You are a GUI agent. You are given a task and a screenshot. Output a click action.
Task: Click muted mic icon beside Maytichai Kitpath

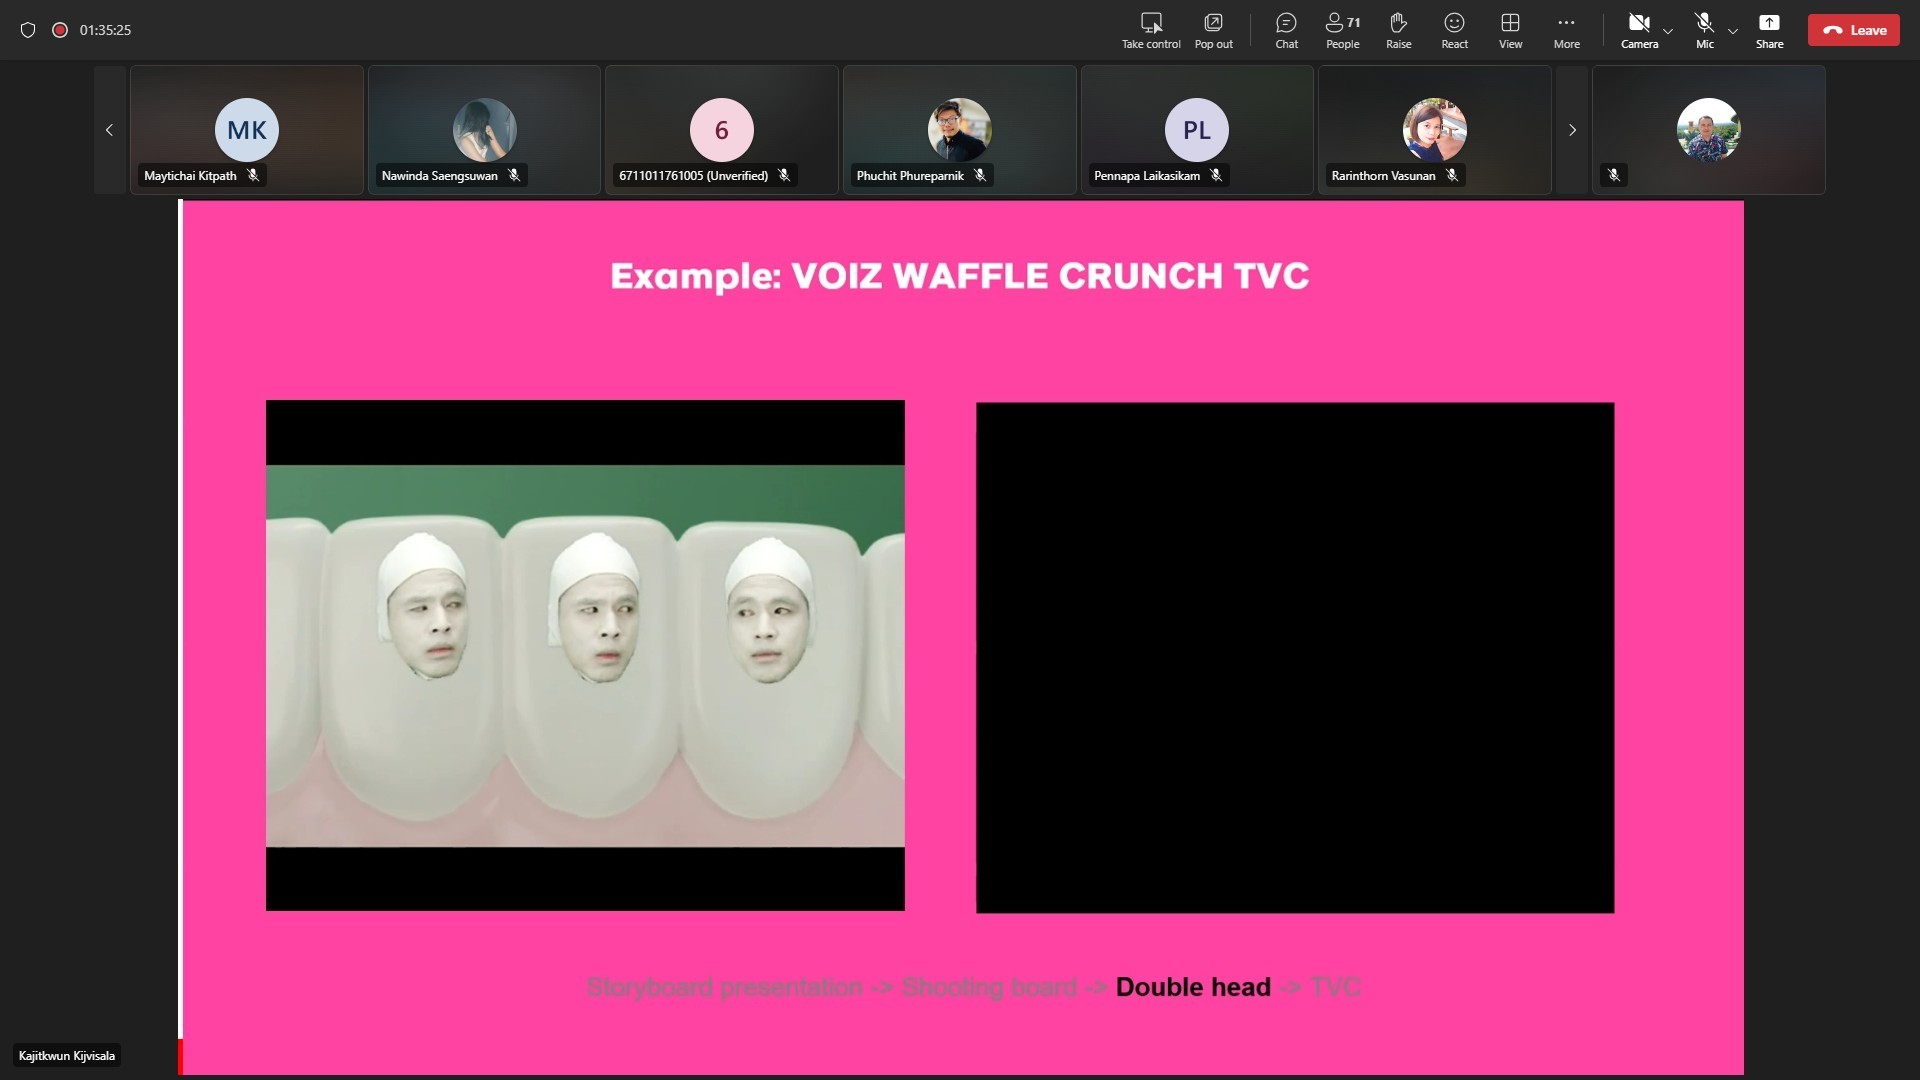pyautogui.click(x=253, y=175)
